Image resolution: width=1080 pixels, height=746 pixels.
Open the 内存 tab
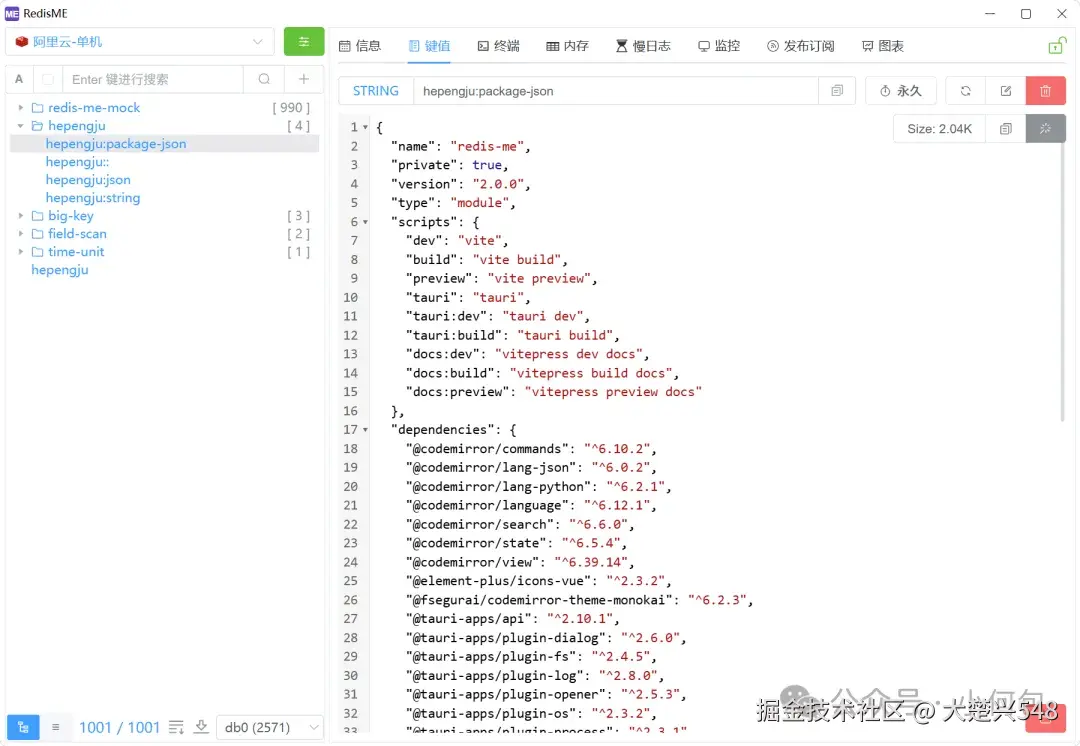568,46
